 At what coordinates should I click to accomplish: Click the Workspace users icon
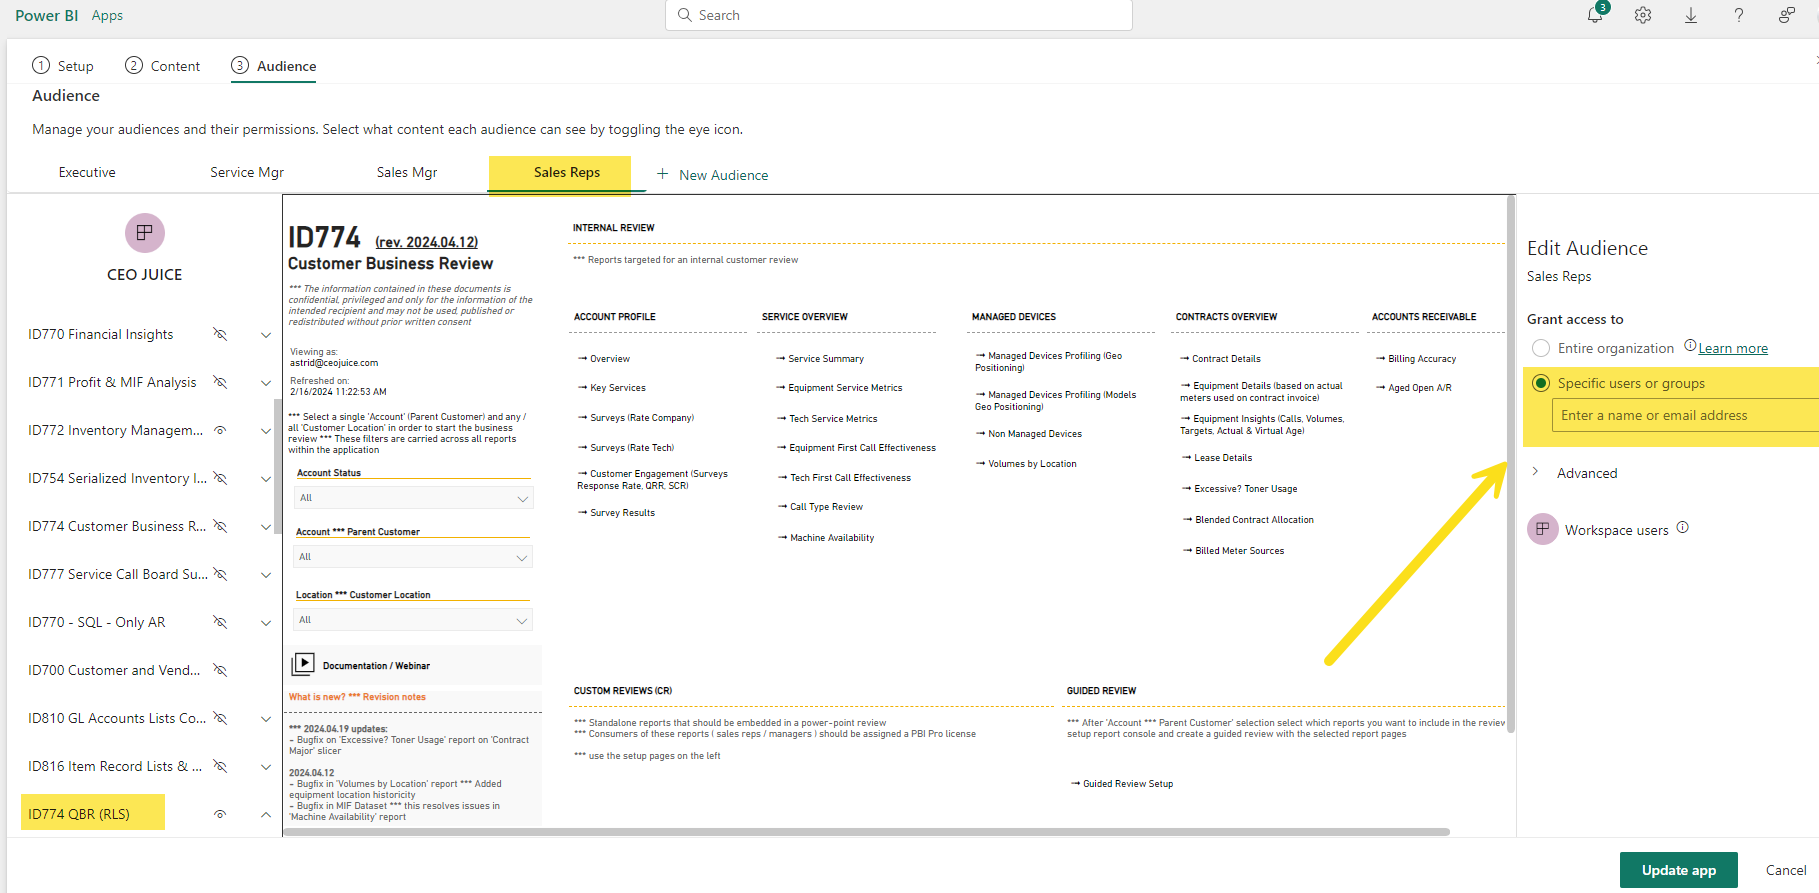pos(1543,529)
